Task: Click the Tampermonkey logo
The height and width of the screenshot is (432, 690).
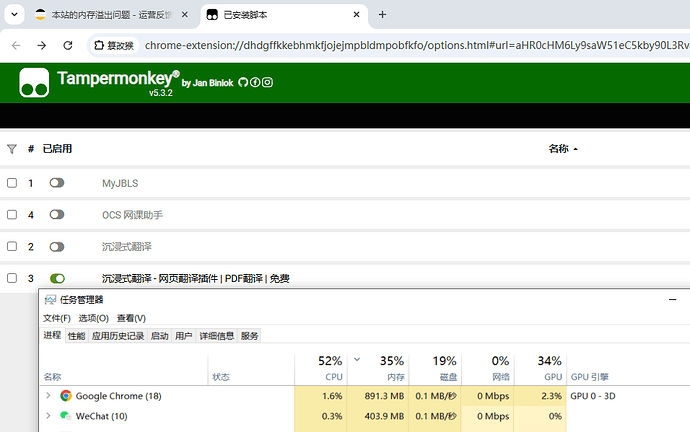Action: [34, 83]
